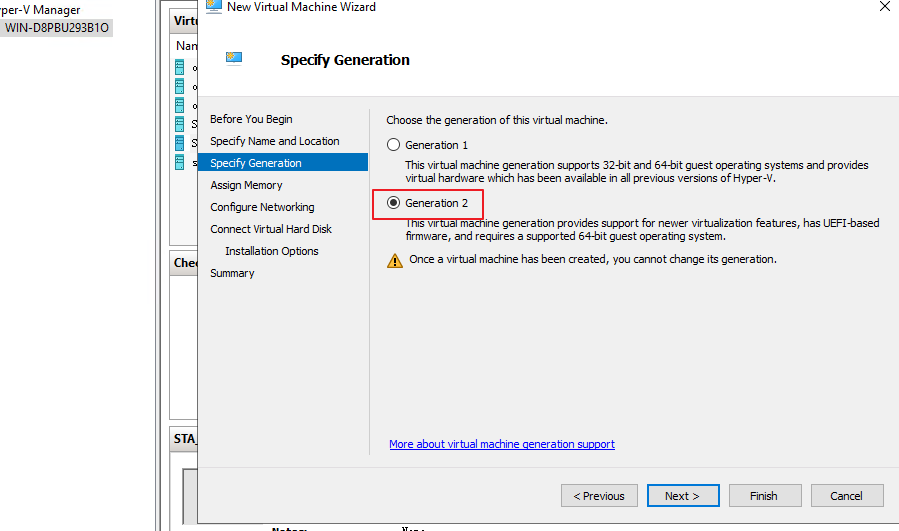899x531 pixels.
Task: Choose the Generation 2 radio button
Action: point(393,203)
